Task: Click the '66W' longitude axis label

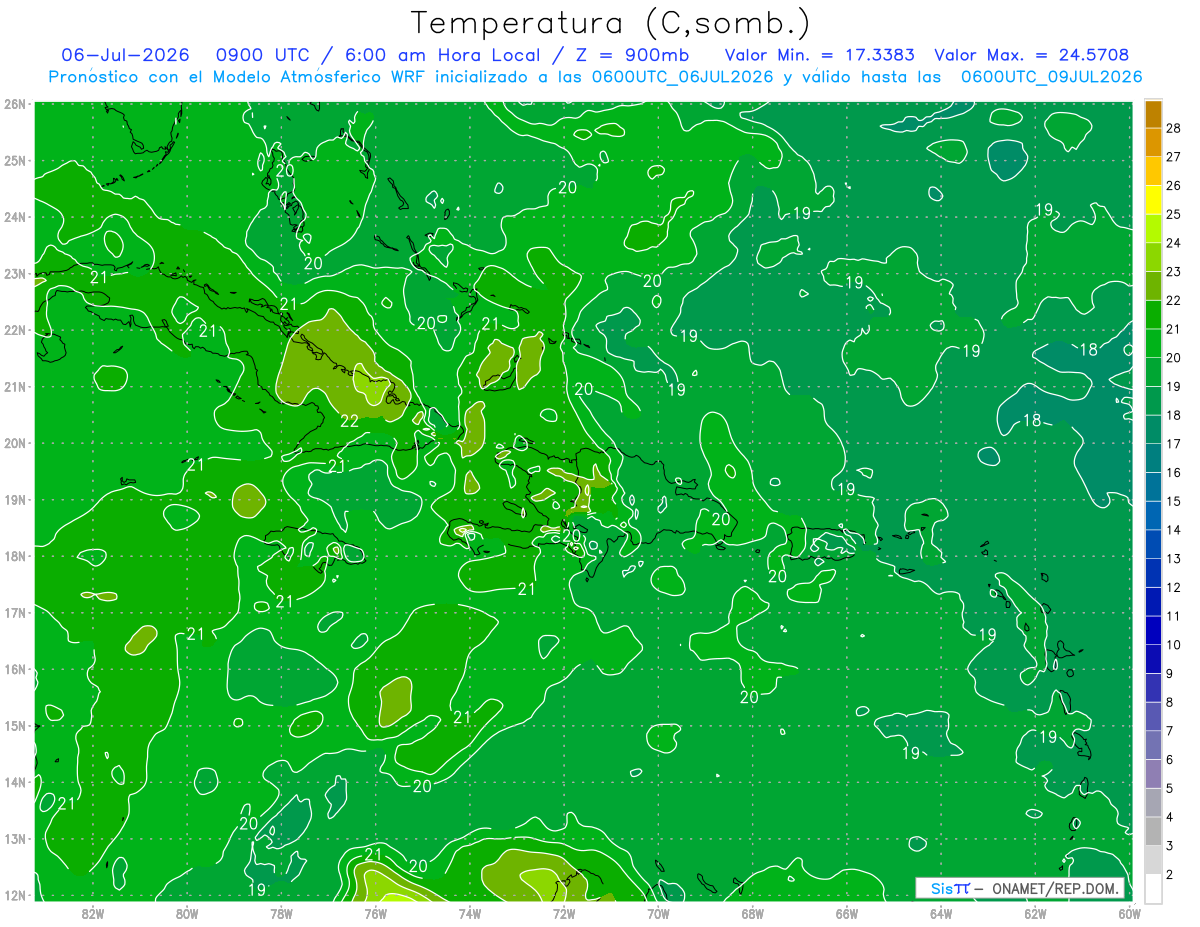Action: [x=846, y=913]
